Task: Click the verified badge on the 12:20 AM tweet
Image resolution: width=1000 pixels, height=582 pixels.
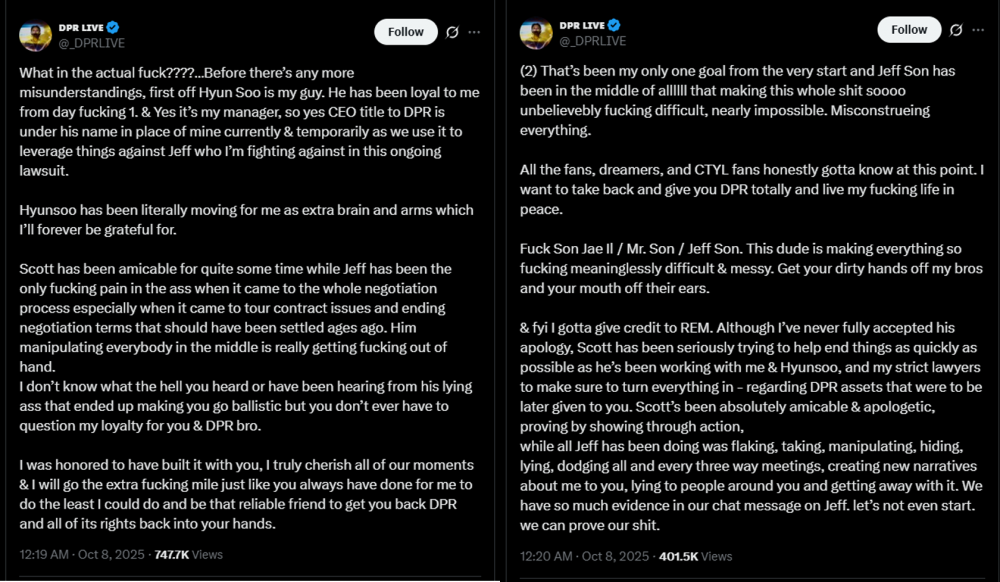Action: pos(614,25)
